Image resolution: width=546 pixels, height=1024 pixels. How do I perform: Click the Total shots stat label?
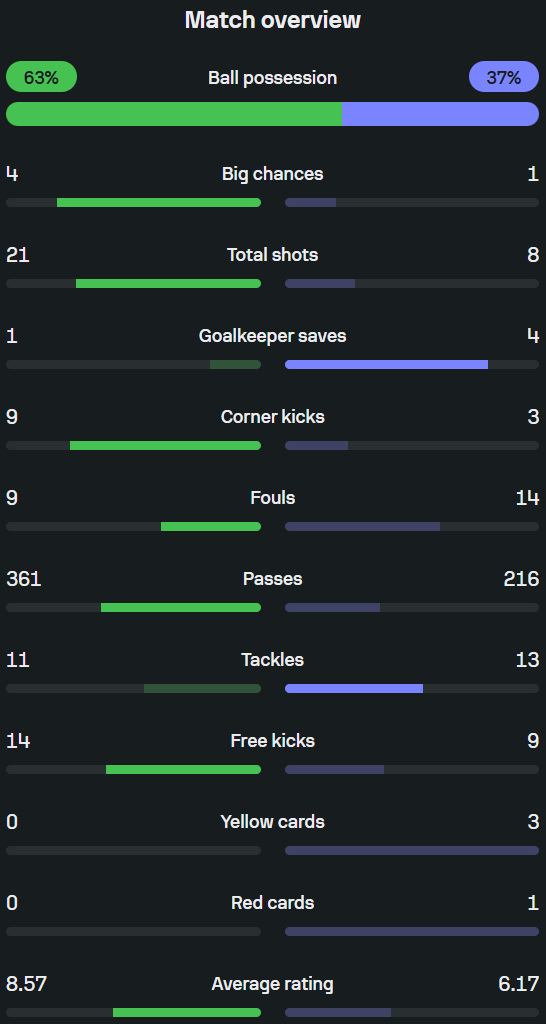tap(272, 255)
